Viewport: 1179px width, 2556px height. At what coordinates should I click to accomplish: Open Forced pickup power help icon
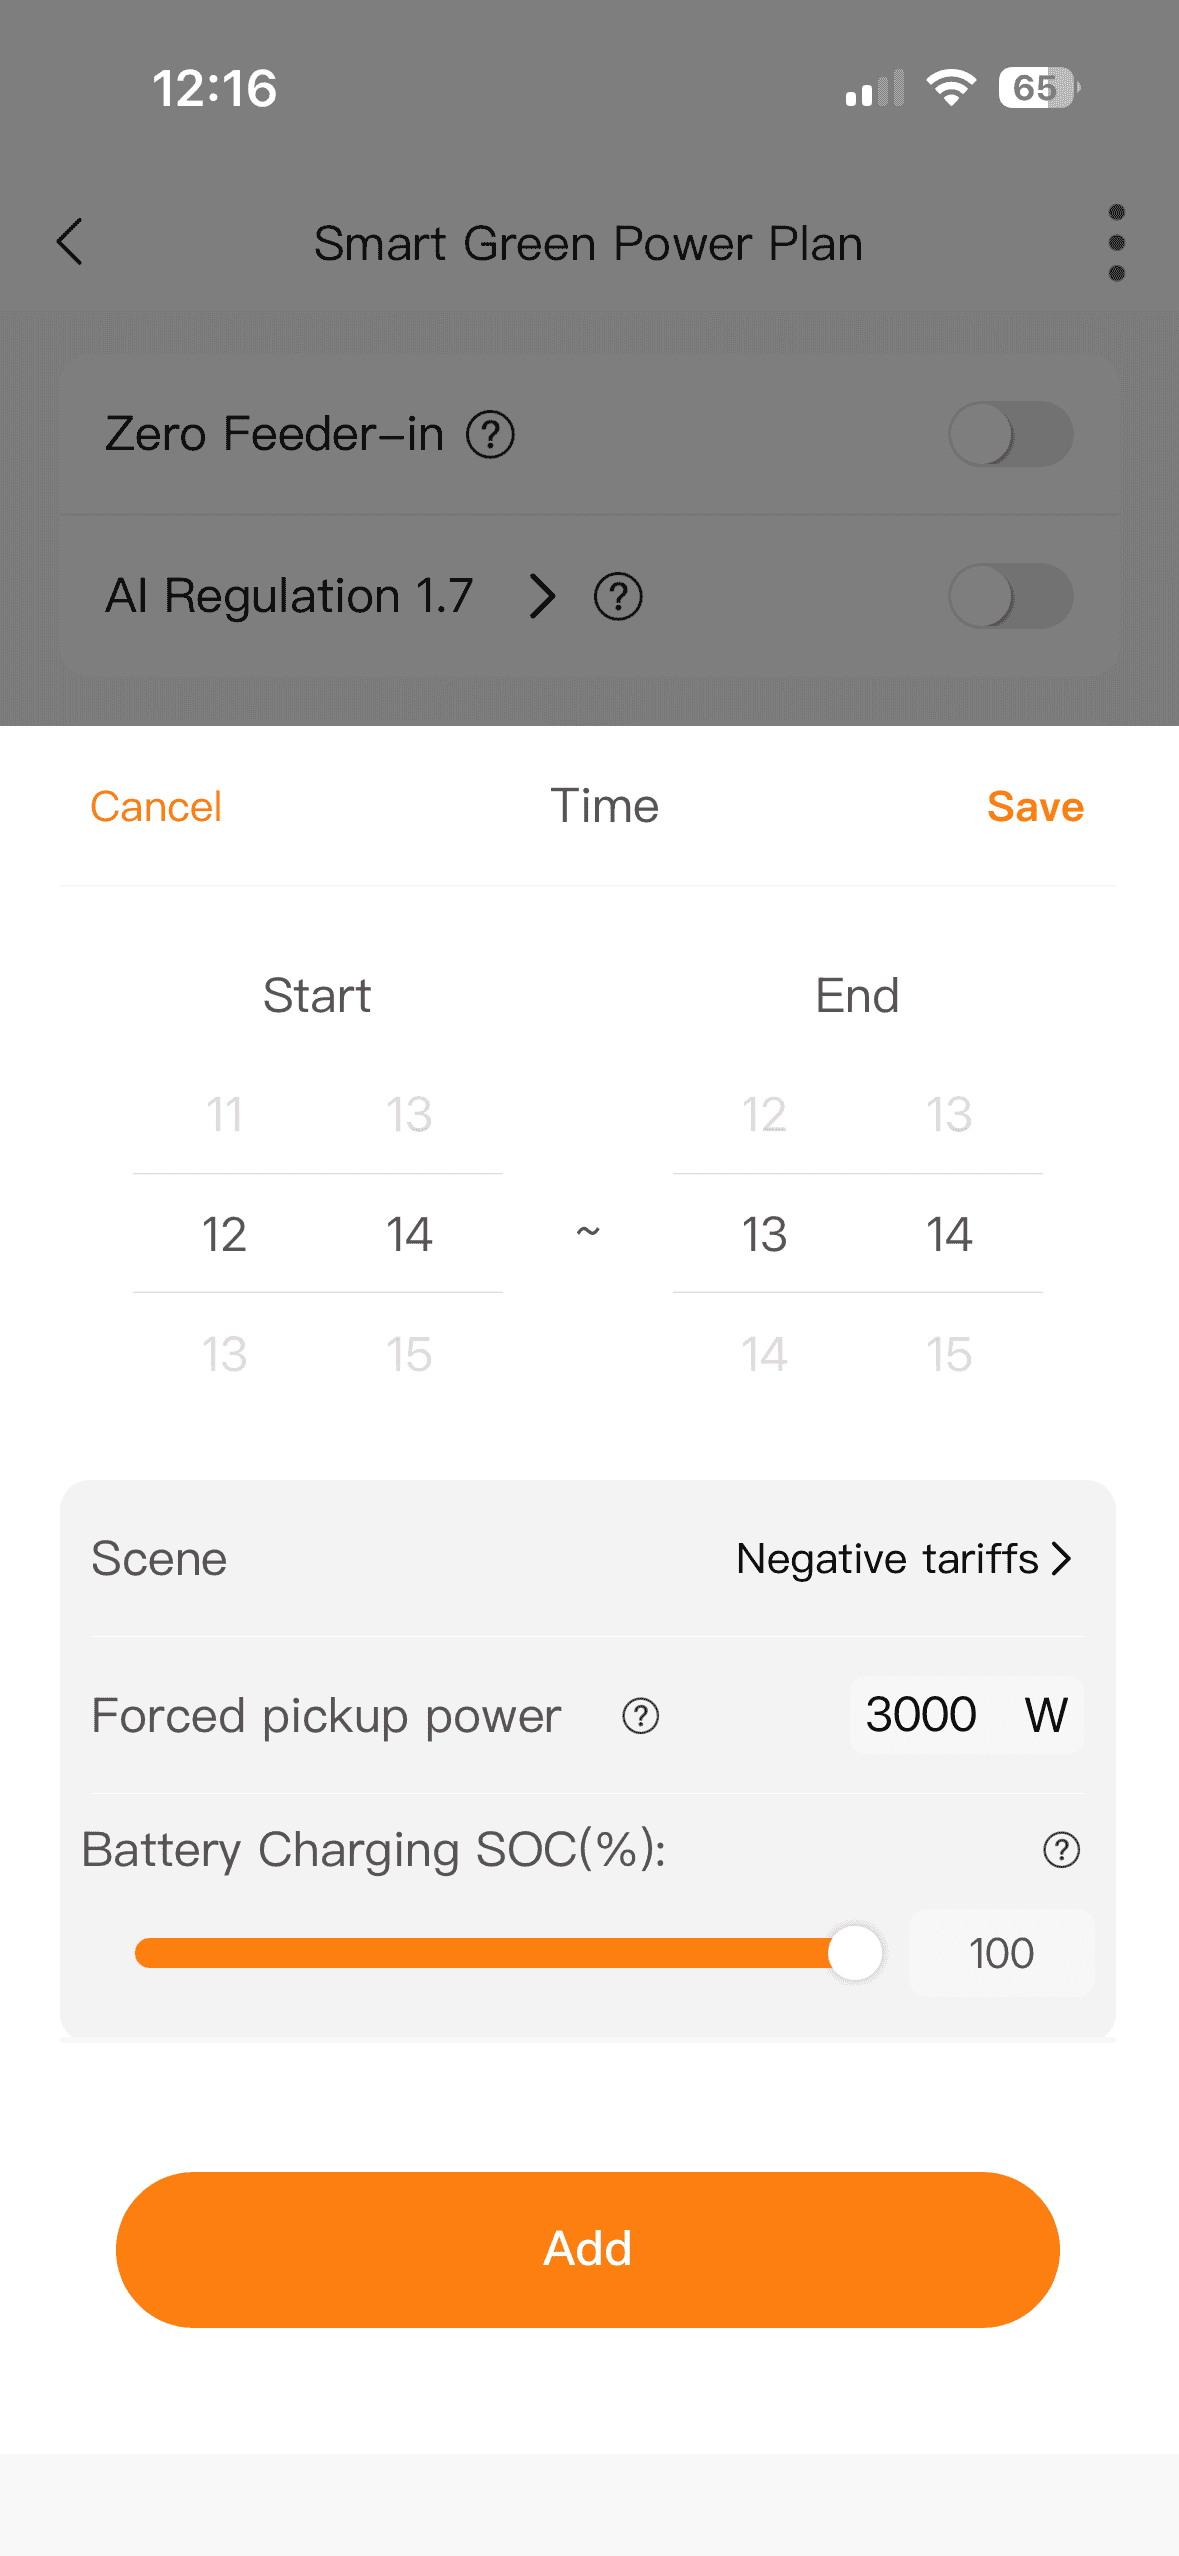640,1716
